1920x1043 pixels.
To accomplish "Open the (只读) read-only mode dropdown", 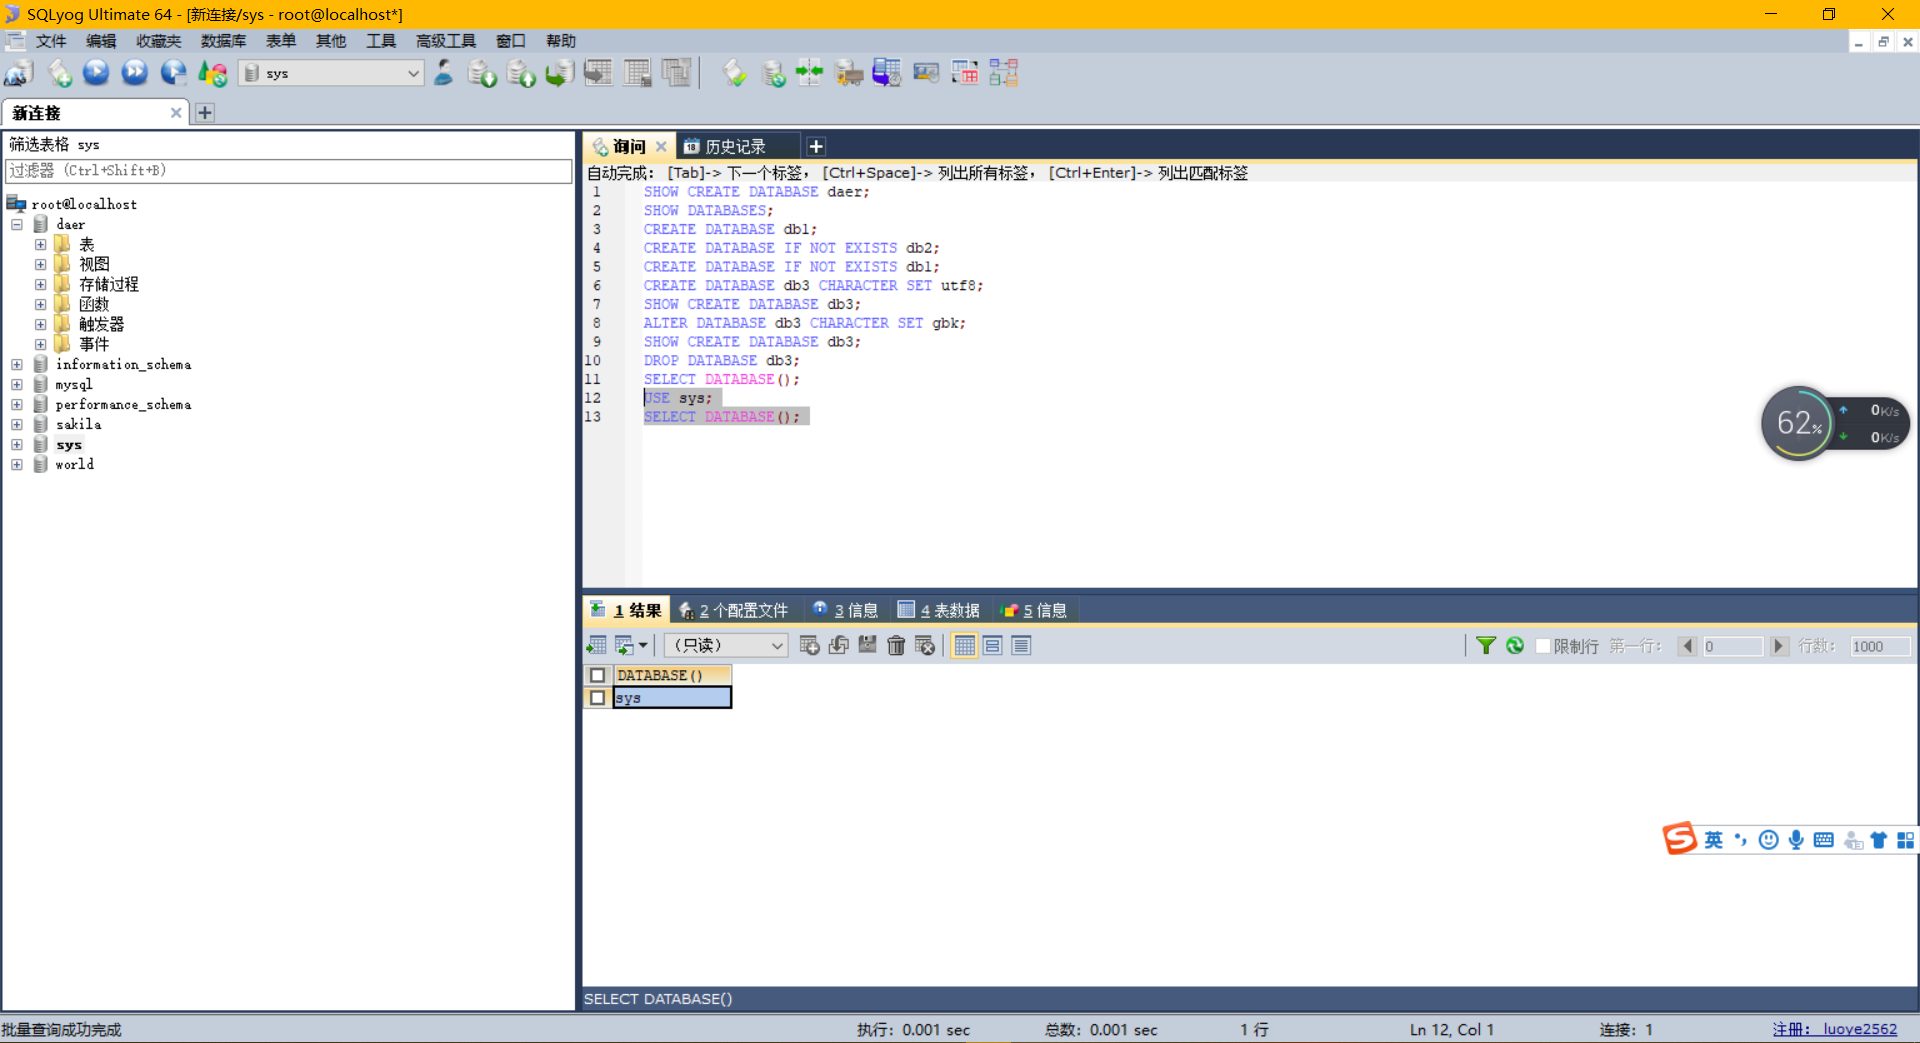I will [x=726, y=646].
